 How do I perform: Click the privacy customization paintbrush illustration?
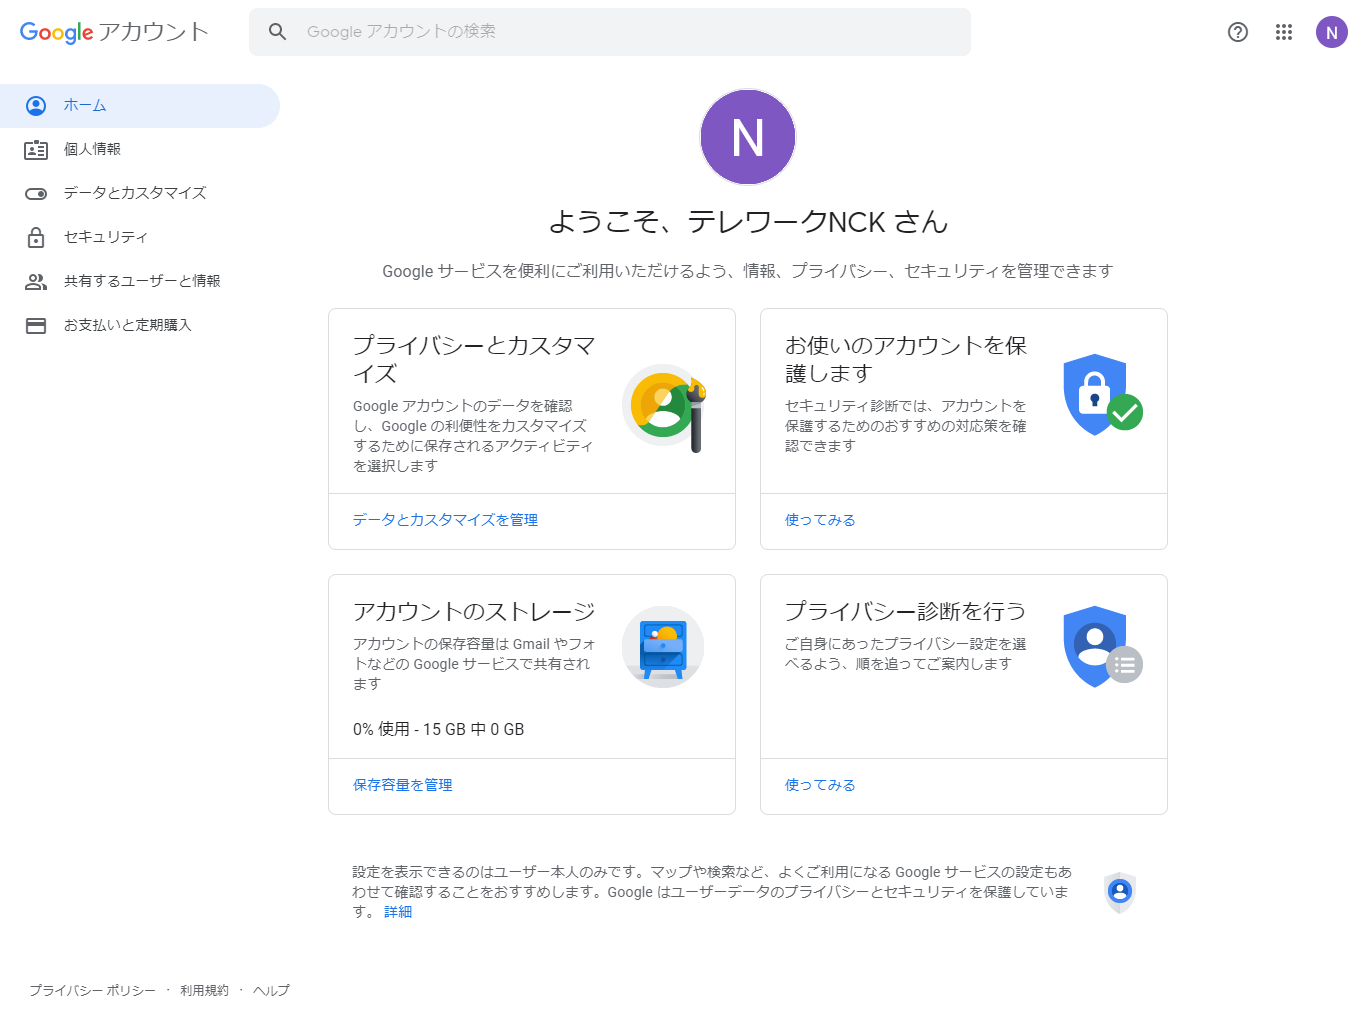[x=664, y=407]
